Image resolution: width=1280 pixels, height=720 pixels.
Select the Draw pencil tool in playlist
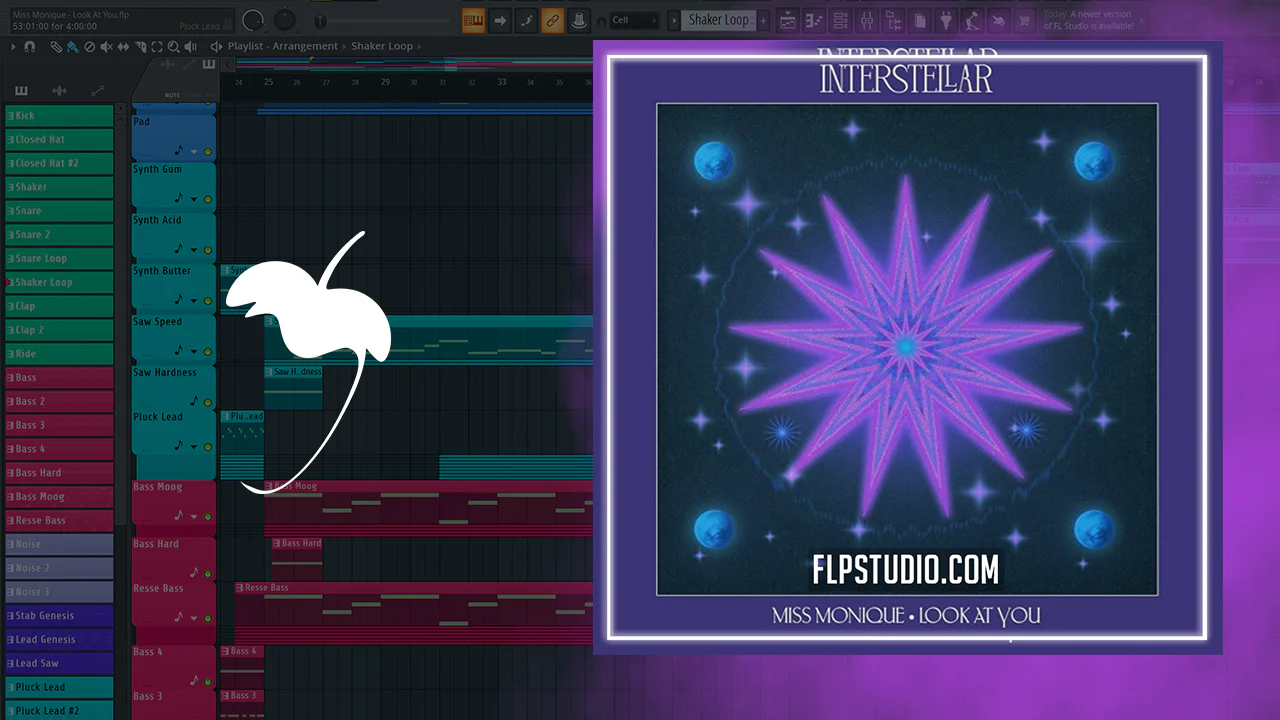56,46
